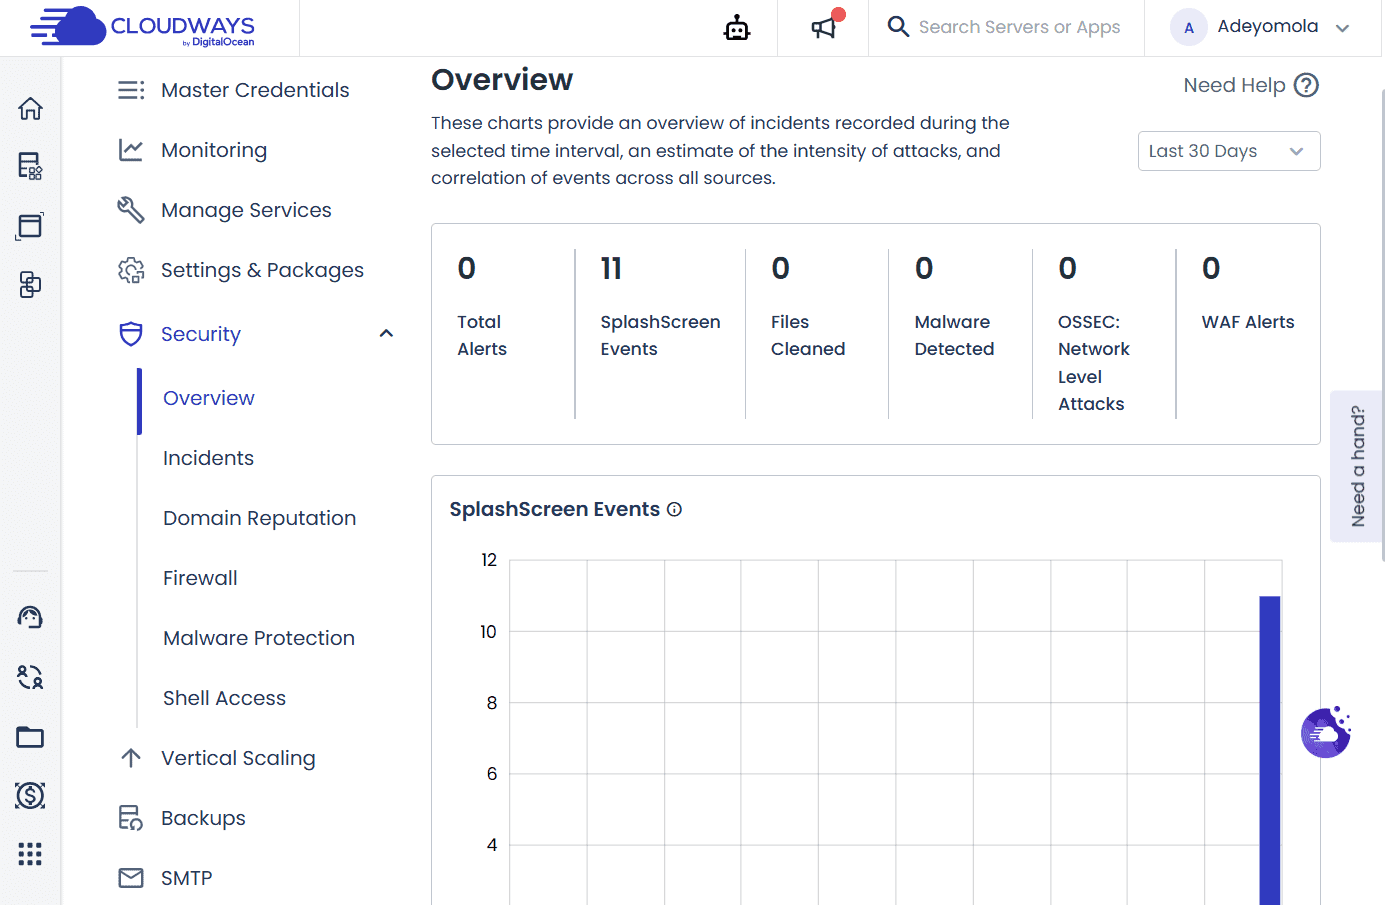Open the apps grid icon in left rail
This screenshot has height=905, width=1385.
point(30,854)
